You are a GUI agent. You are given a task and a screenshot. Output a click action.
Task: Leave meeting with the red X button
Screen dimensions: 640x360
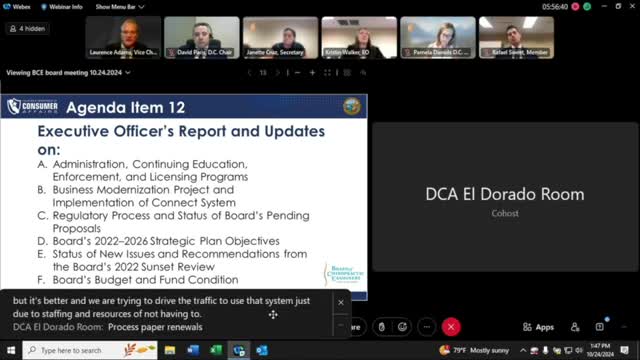pos(451,327)
